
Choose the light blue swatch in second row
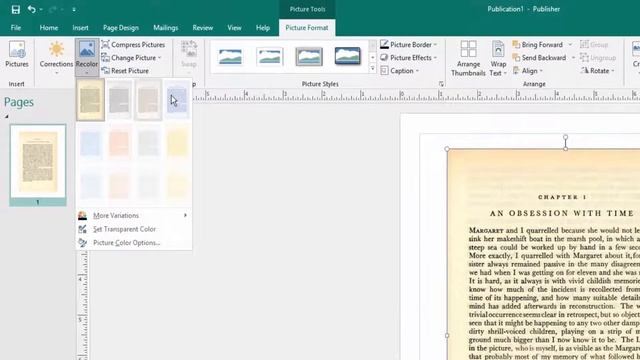coord(90,143)
